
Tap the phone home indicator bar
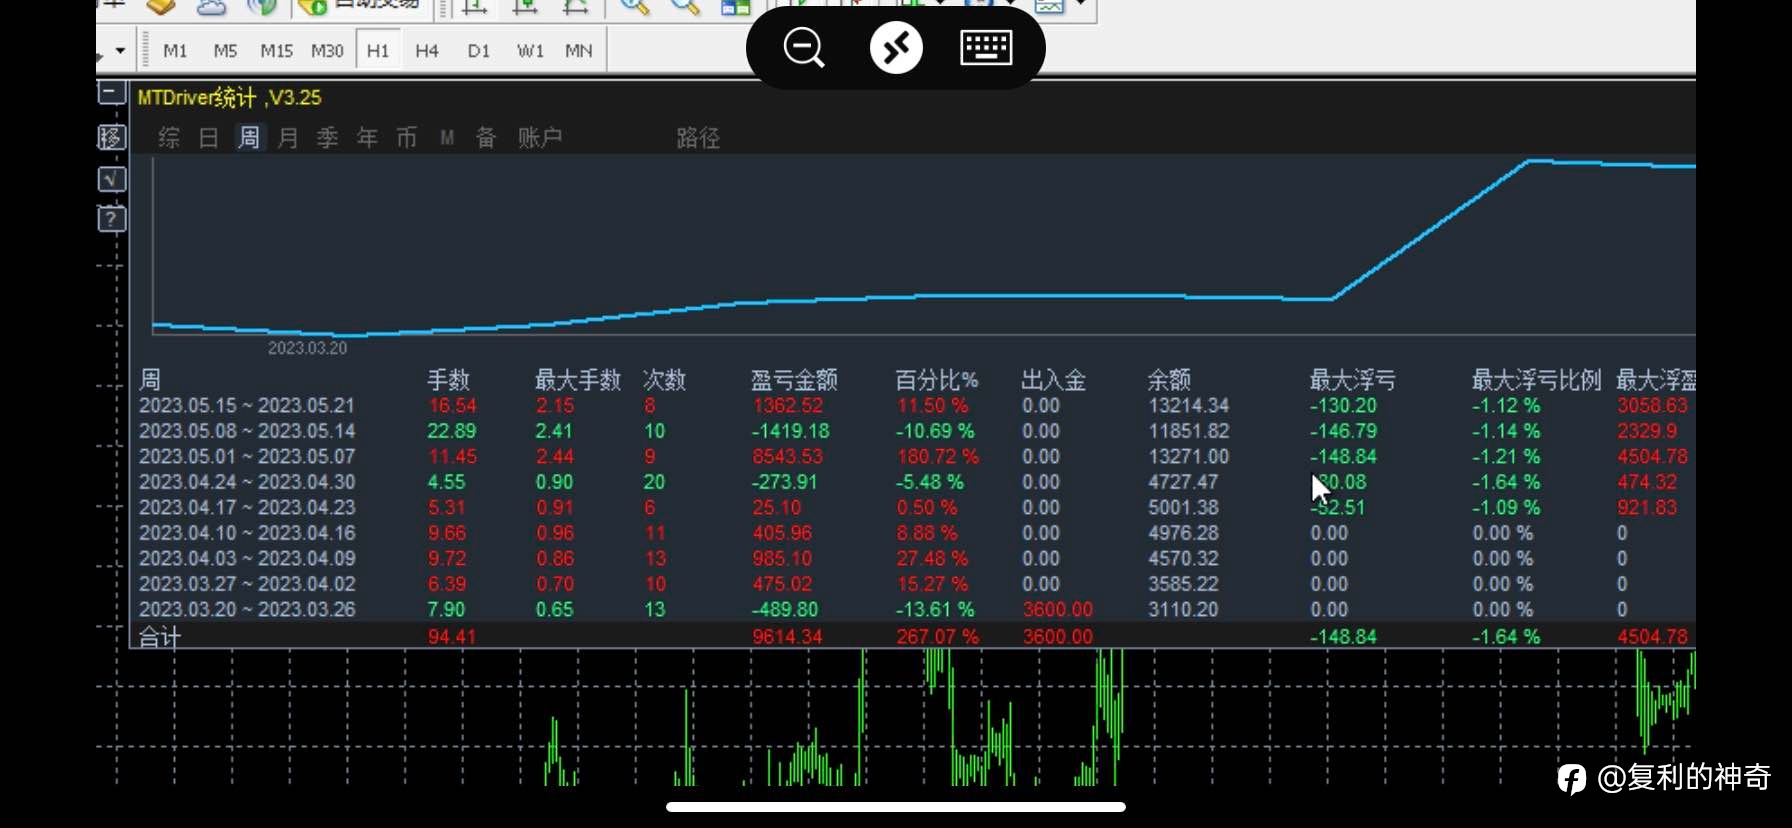coord(896,807)
